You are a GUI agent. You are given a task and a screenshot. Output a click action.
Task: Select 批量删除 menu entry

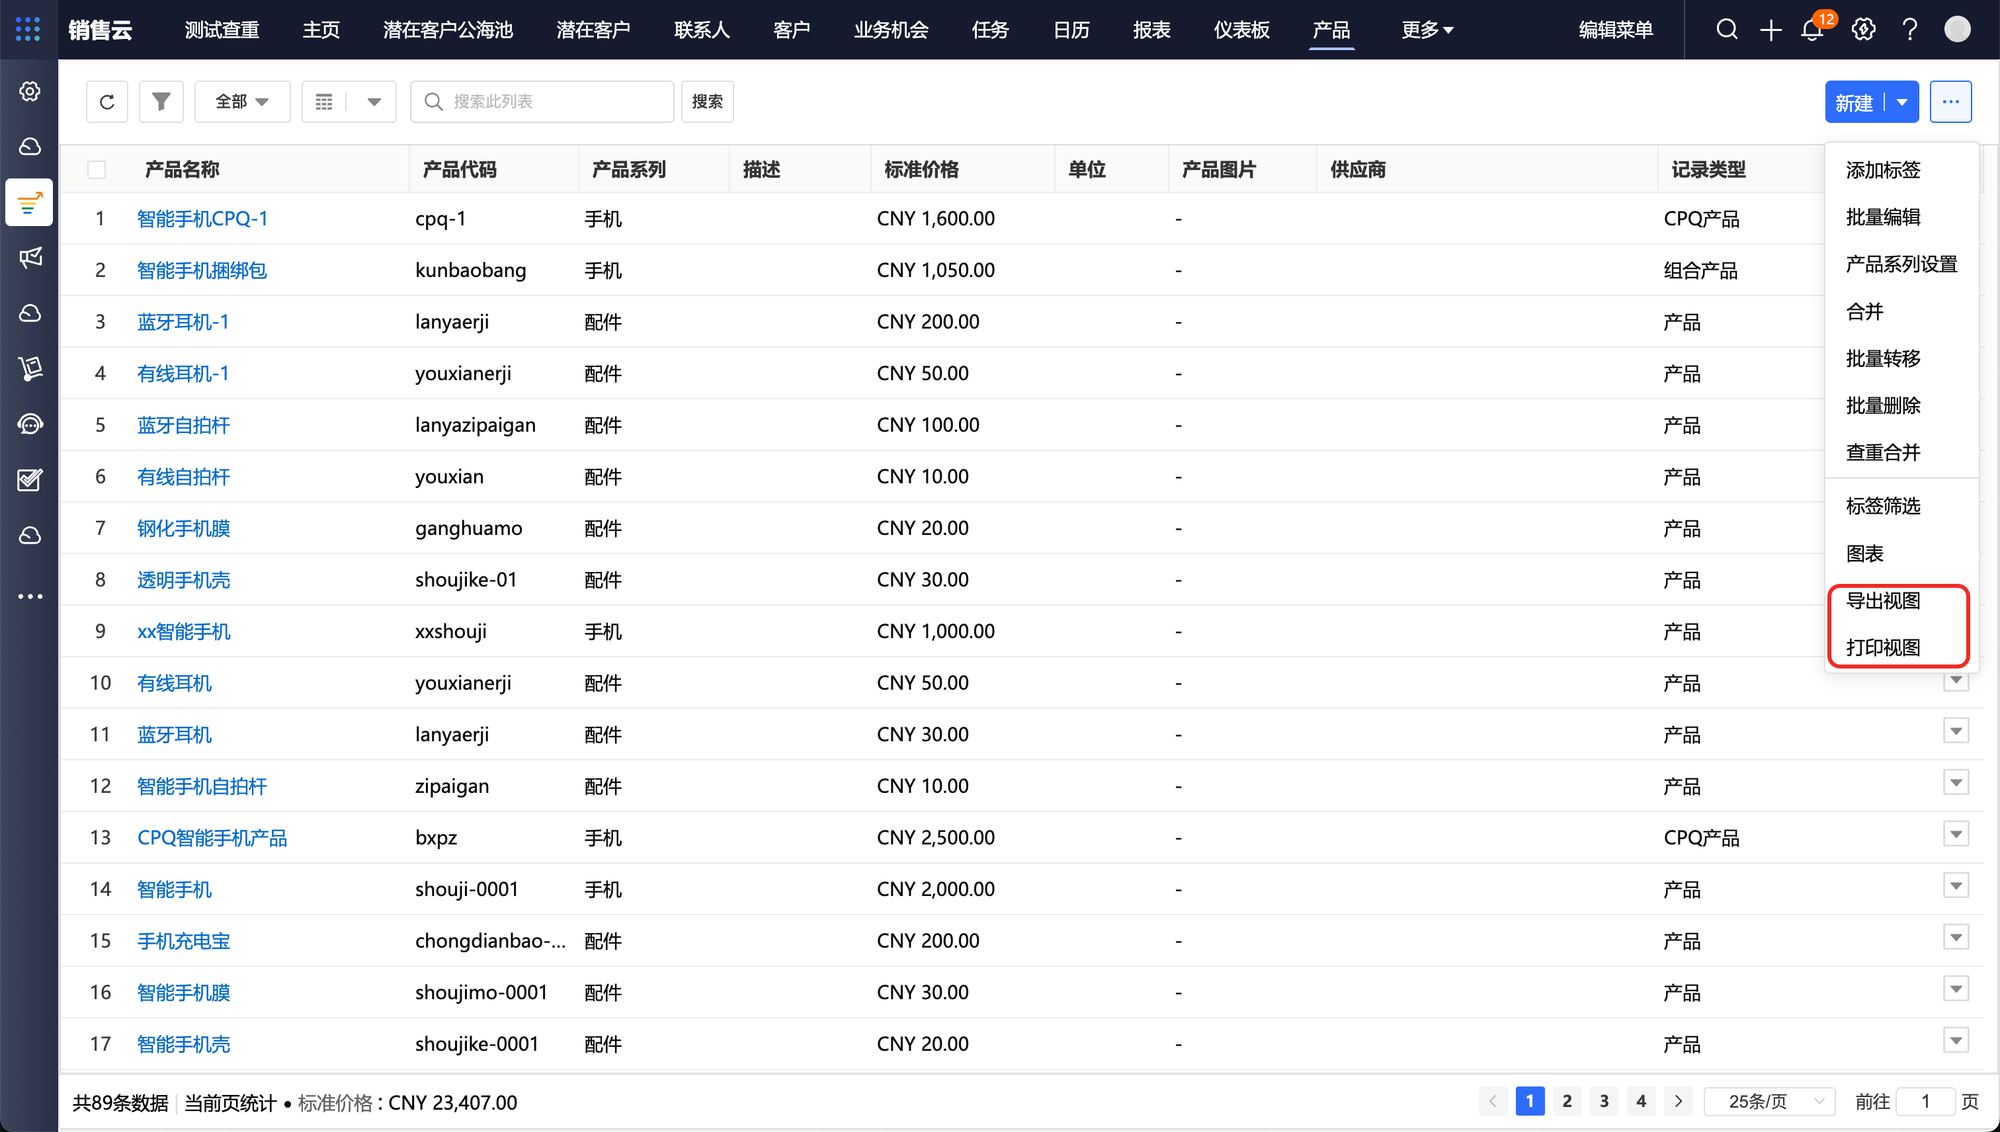pyautogui.click(x=1883, y=406)
